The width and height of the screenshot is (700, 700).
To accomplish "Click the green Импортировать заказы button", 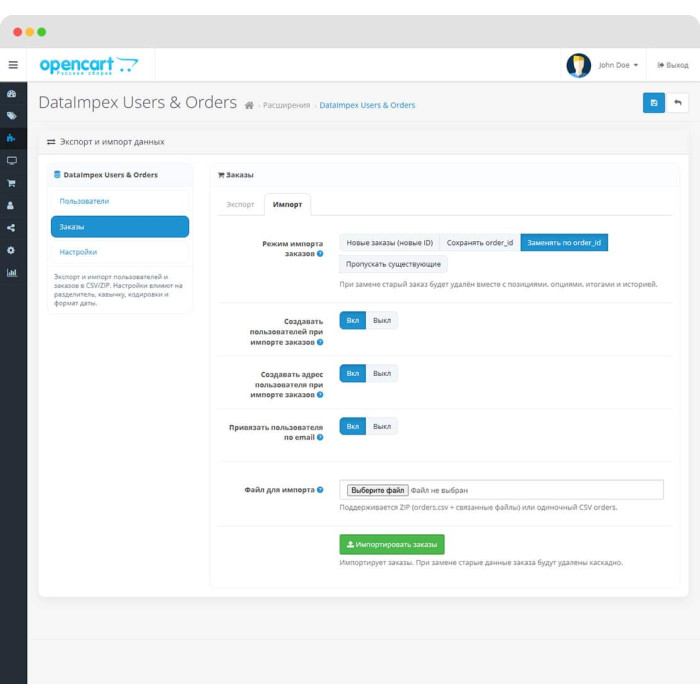I will [392, 545].
